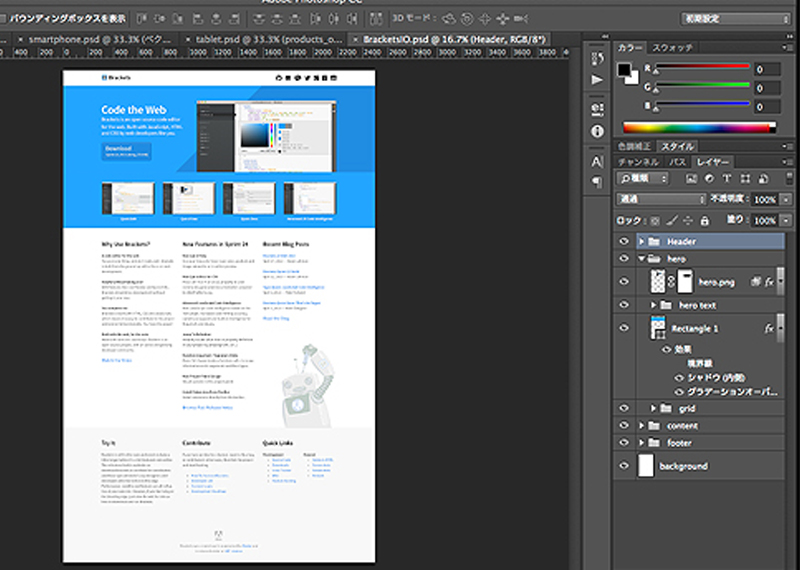This screenshot has height=570, width=800.
Task: Open the History panel icon in the dock
Action: (x=597, y=58)
